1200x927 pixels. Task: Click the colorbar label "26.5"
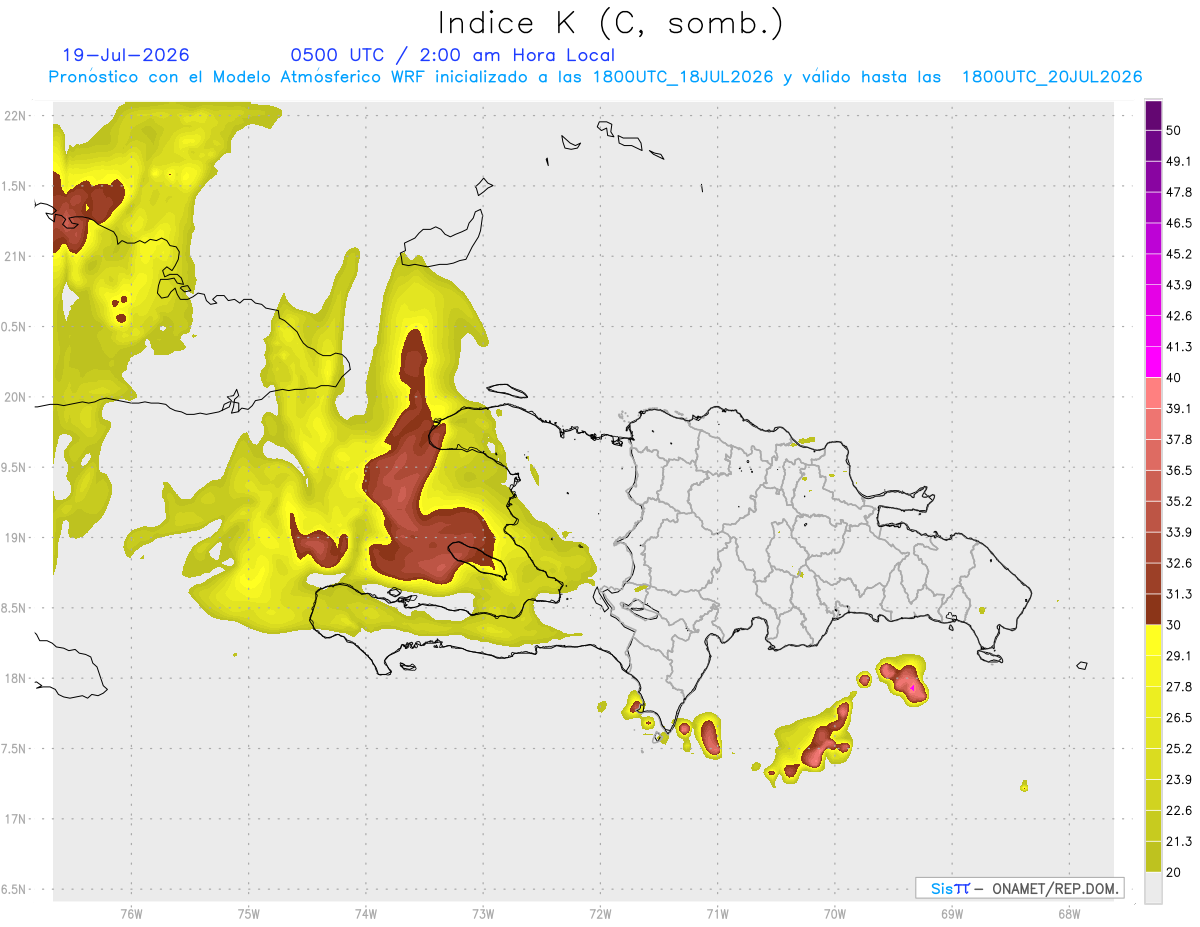(1179, 718)
